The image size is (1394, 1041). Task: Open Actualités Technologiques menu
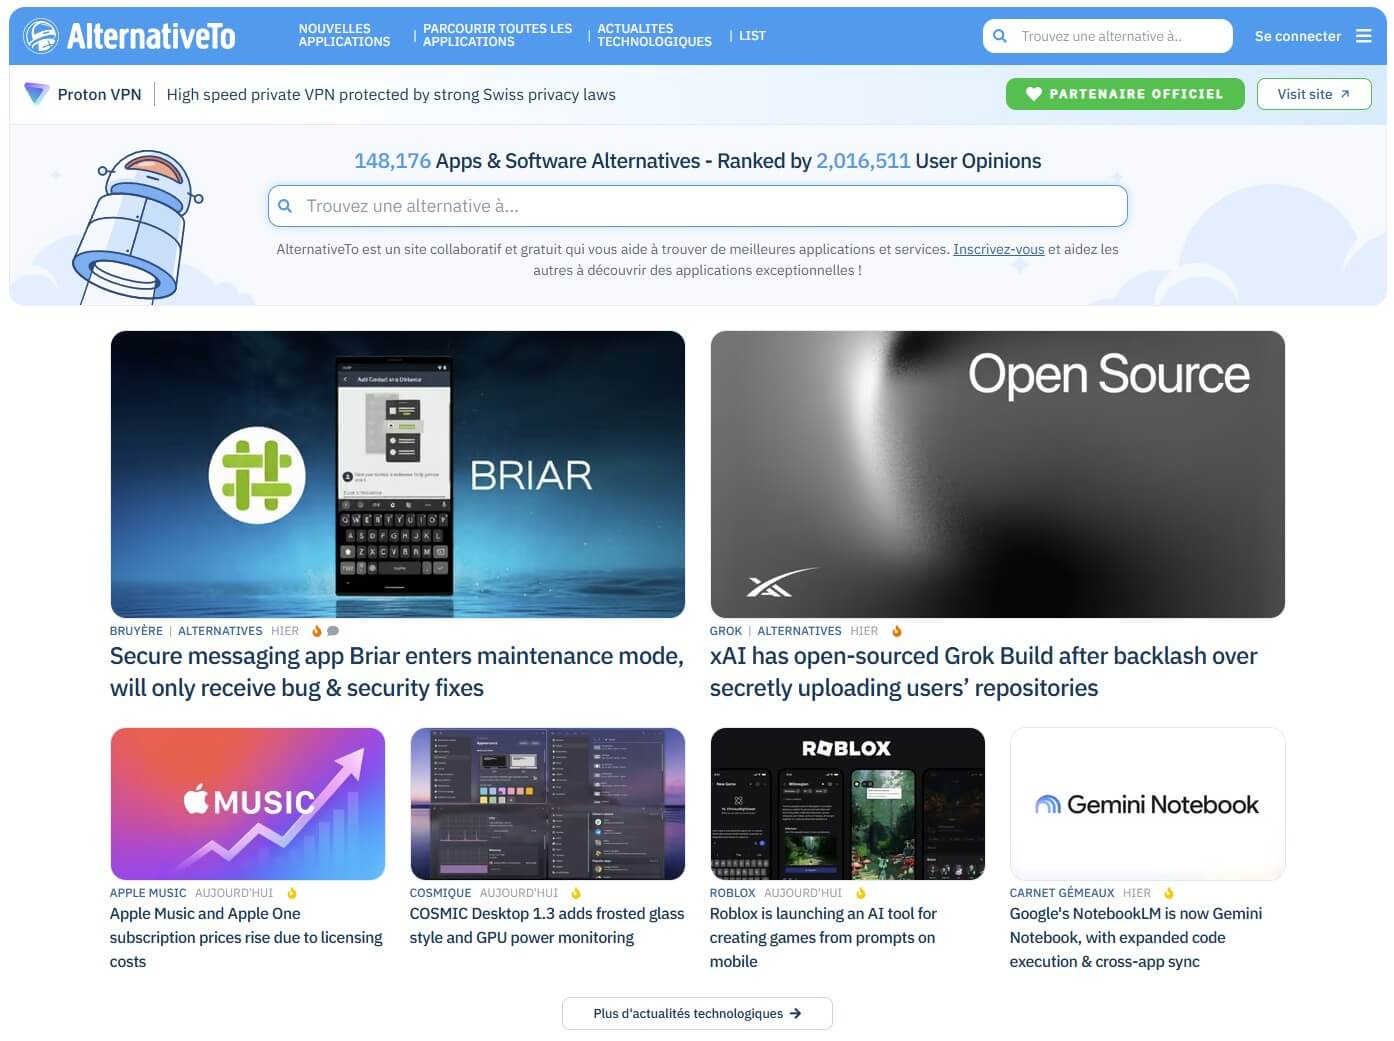coord(654,35)
